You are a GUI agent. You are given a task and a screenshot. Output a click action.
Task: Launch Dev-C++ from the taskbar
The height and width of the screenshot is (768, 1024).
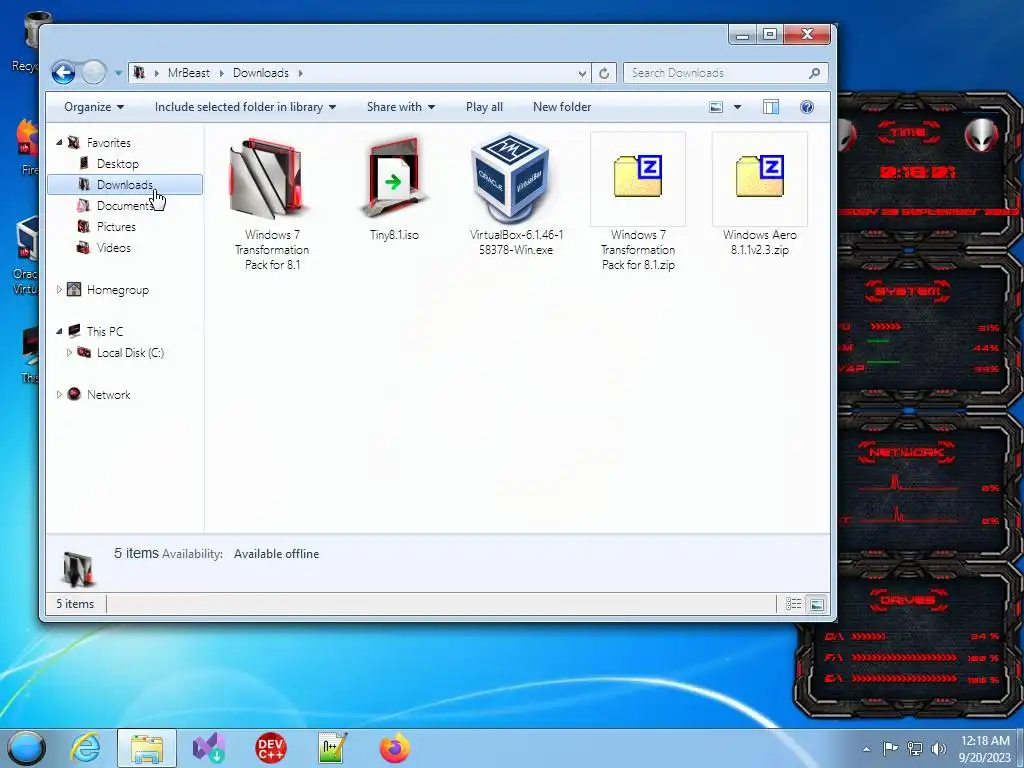270,748
